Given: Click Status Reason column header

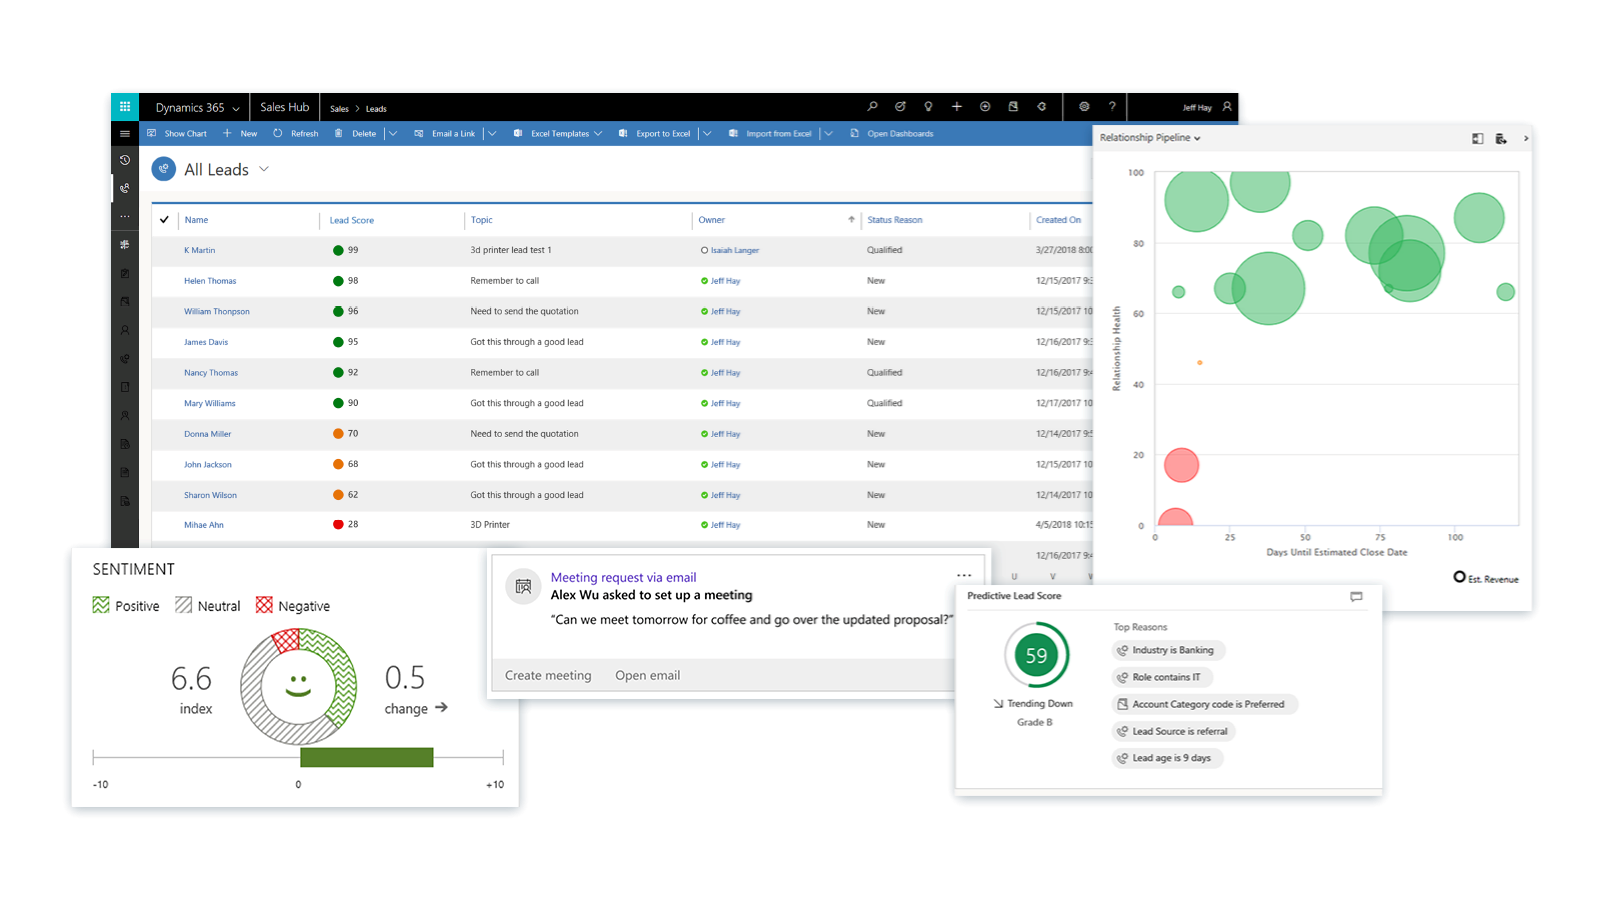Looking at the screenshot, I should pos(895,220).
